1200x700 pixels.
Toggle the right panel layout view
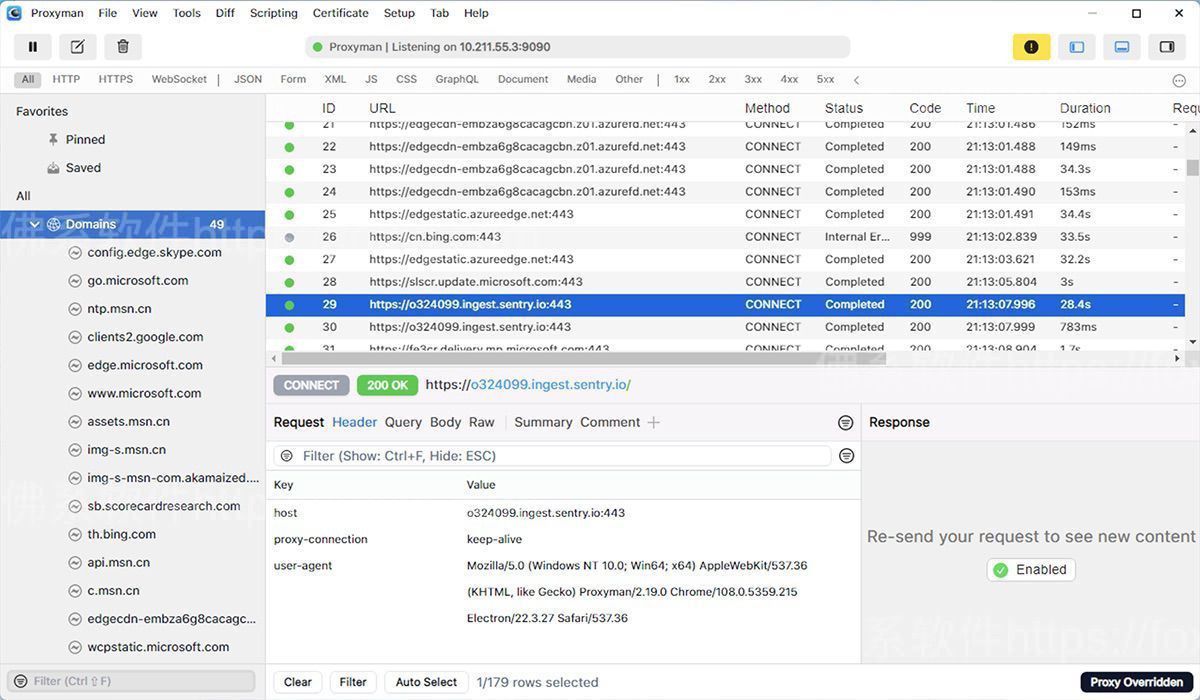coord(1165,46)
